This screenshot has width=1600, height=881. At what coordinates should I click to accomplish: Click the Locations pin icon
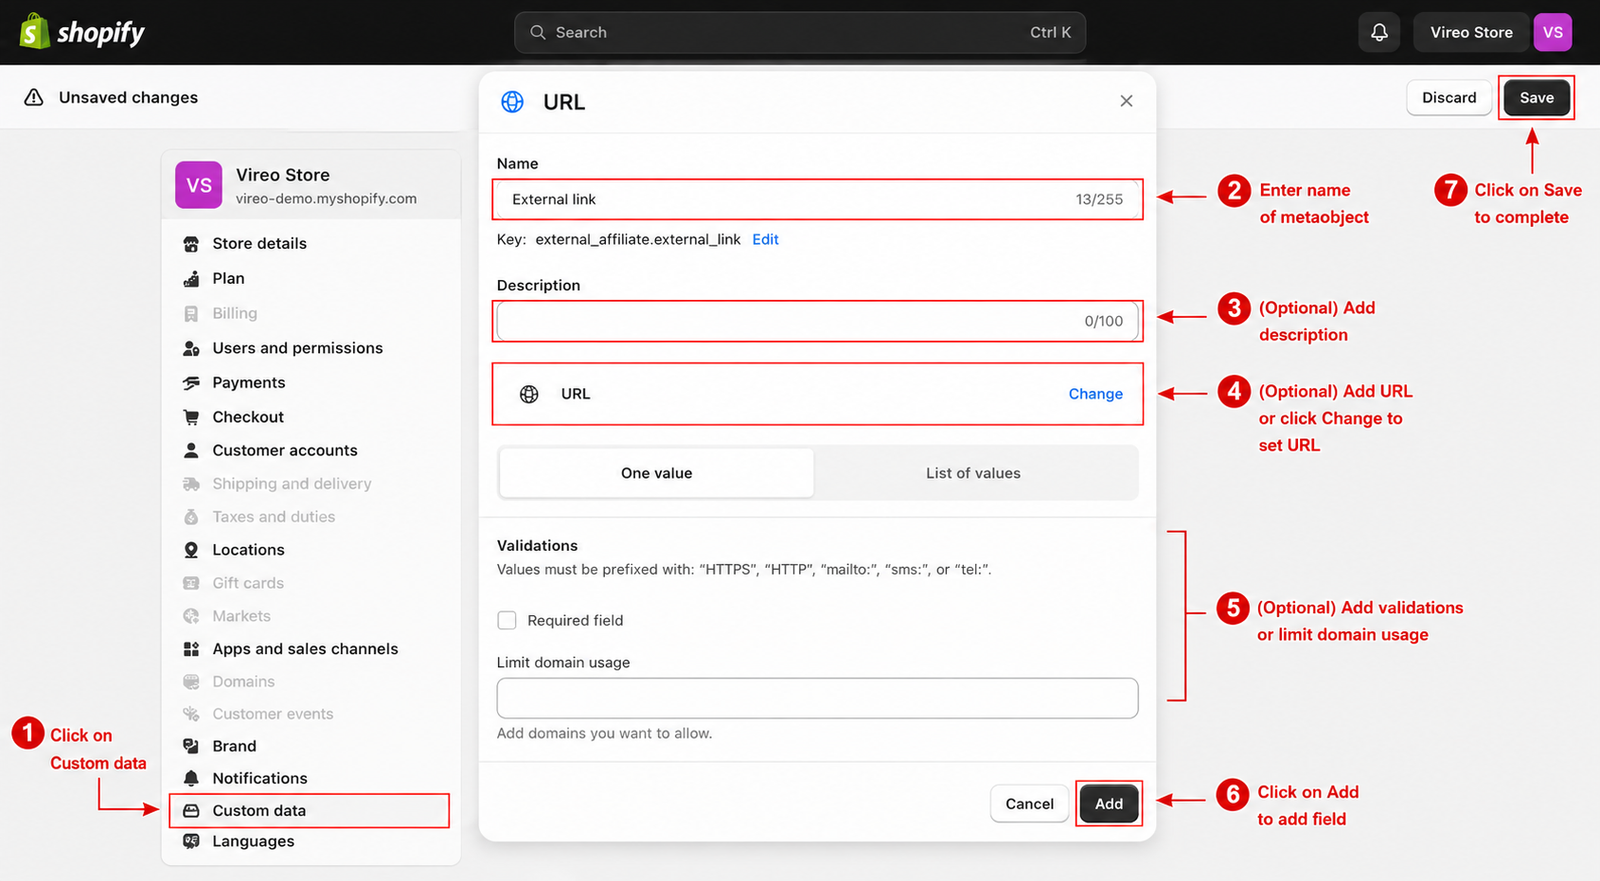[191, 550]
